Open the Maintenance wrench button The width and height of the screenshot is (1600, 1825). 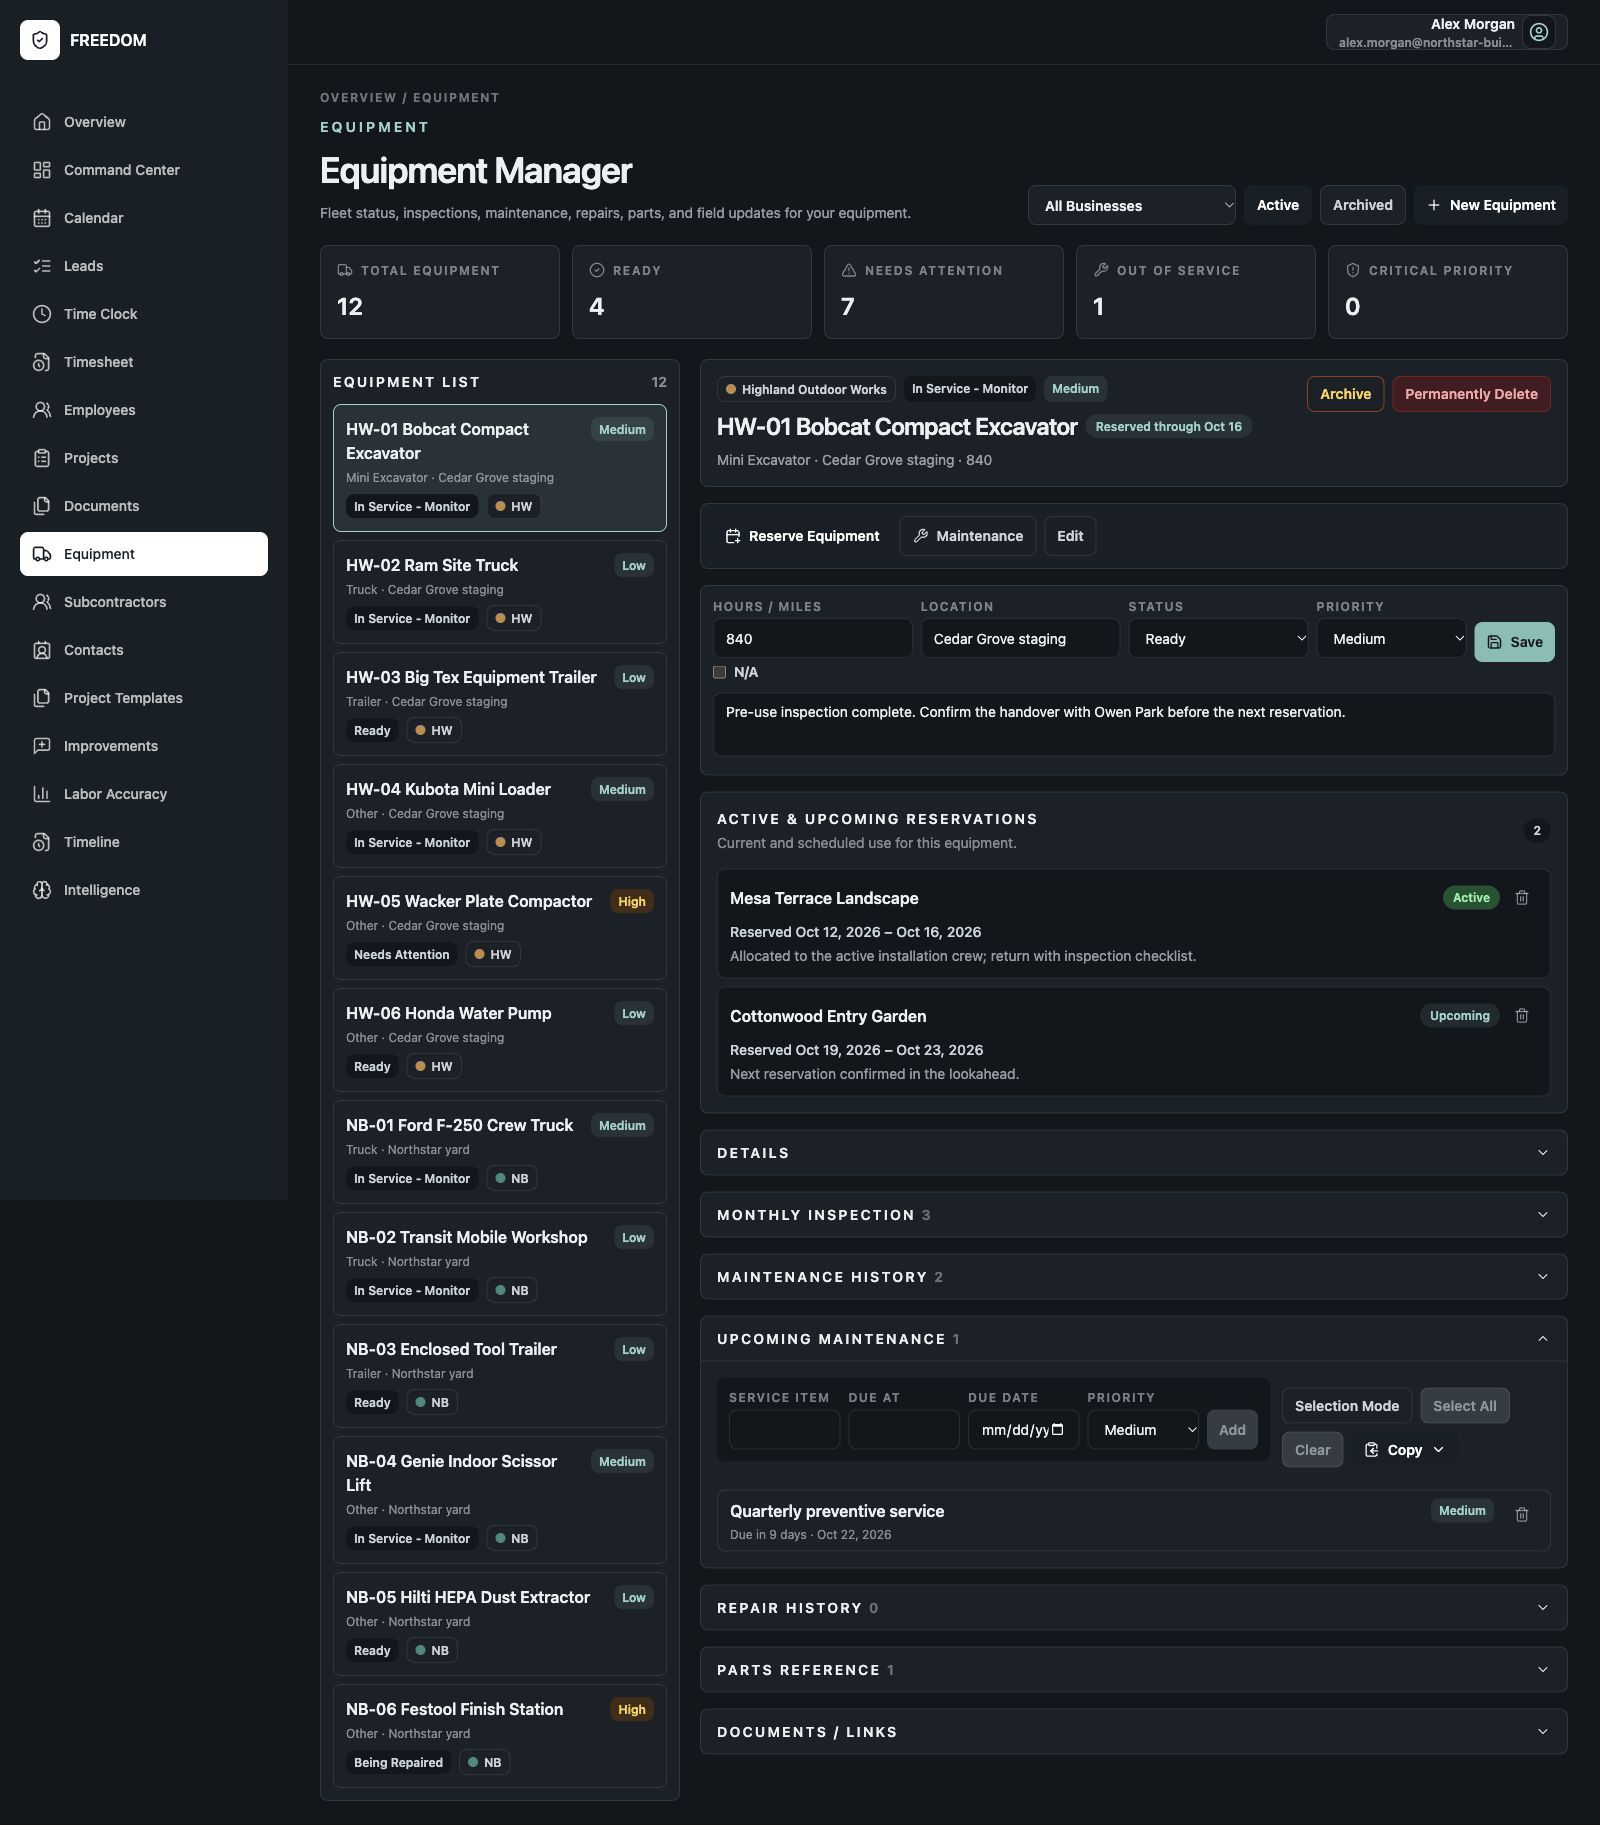968,536
